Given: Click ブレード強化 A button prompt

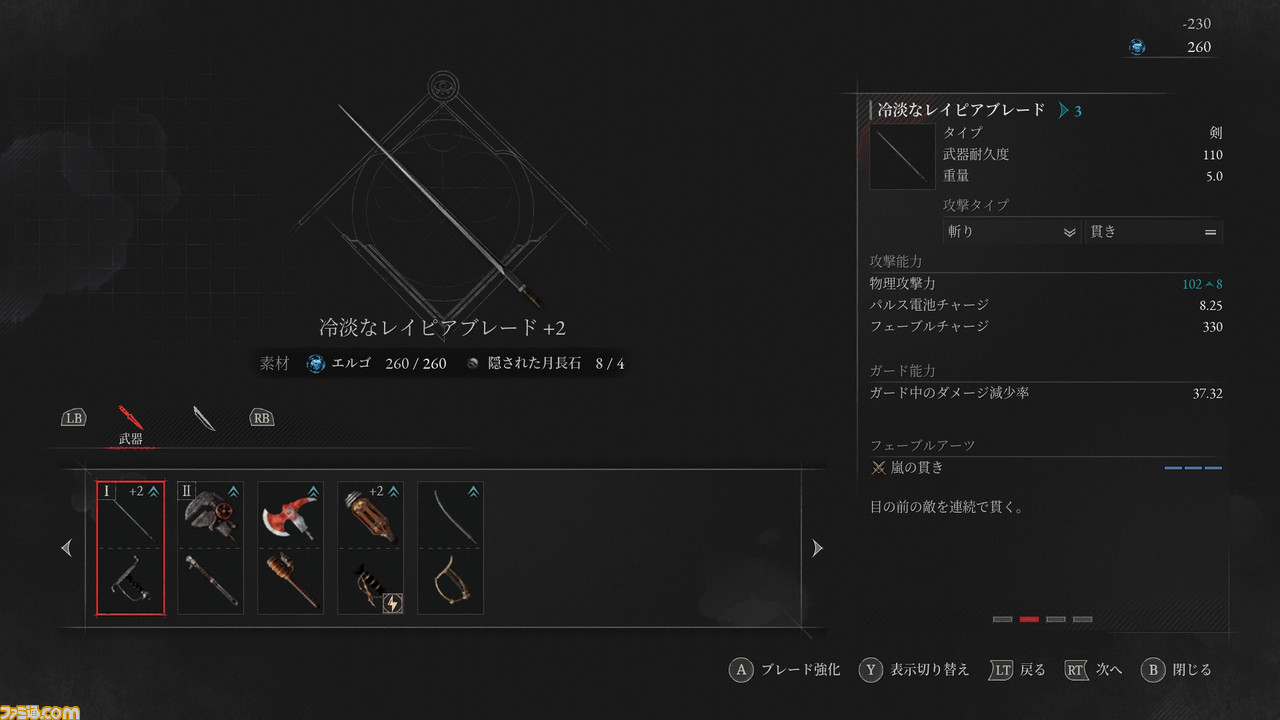Looking at the screenshot, I should (784, 670).
